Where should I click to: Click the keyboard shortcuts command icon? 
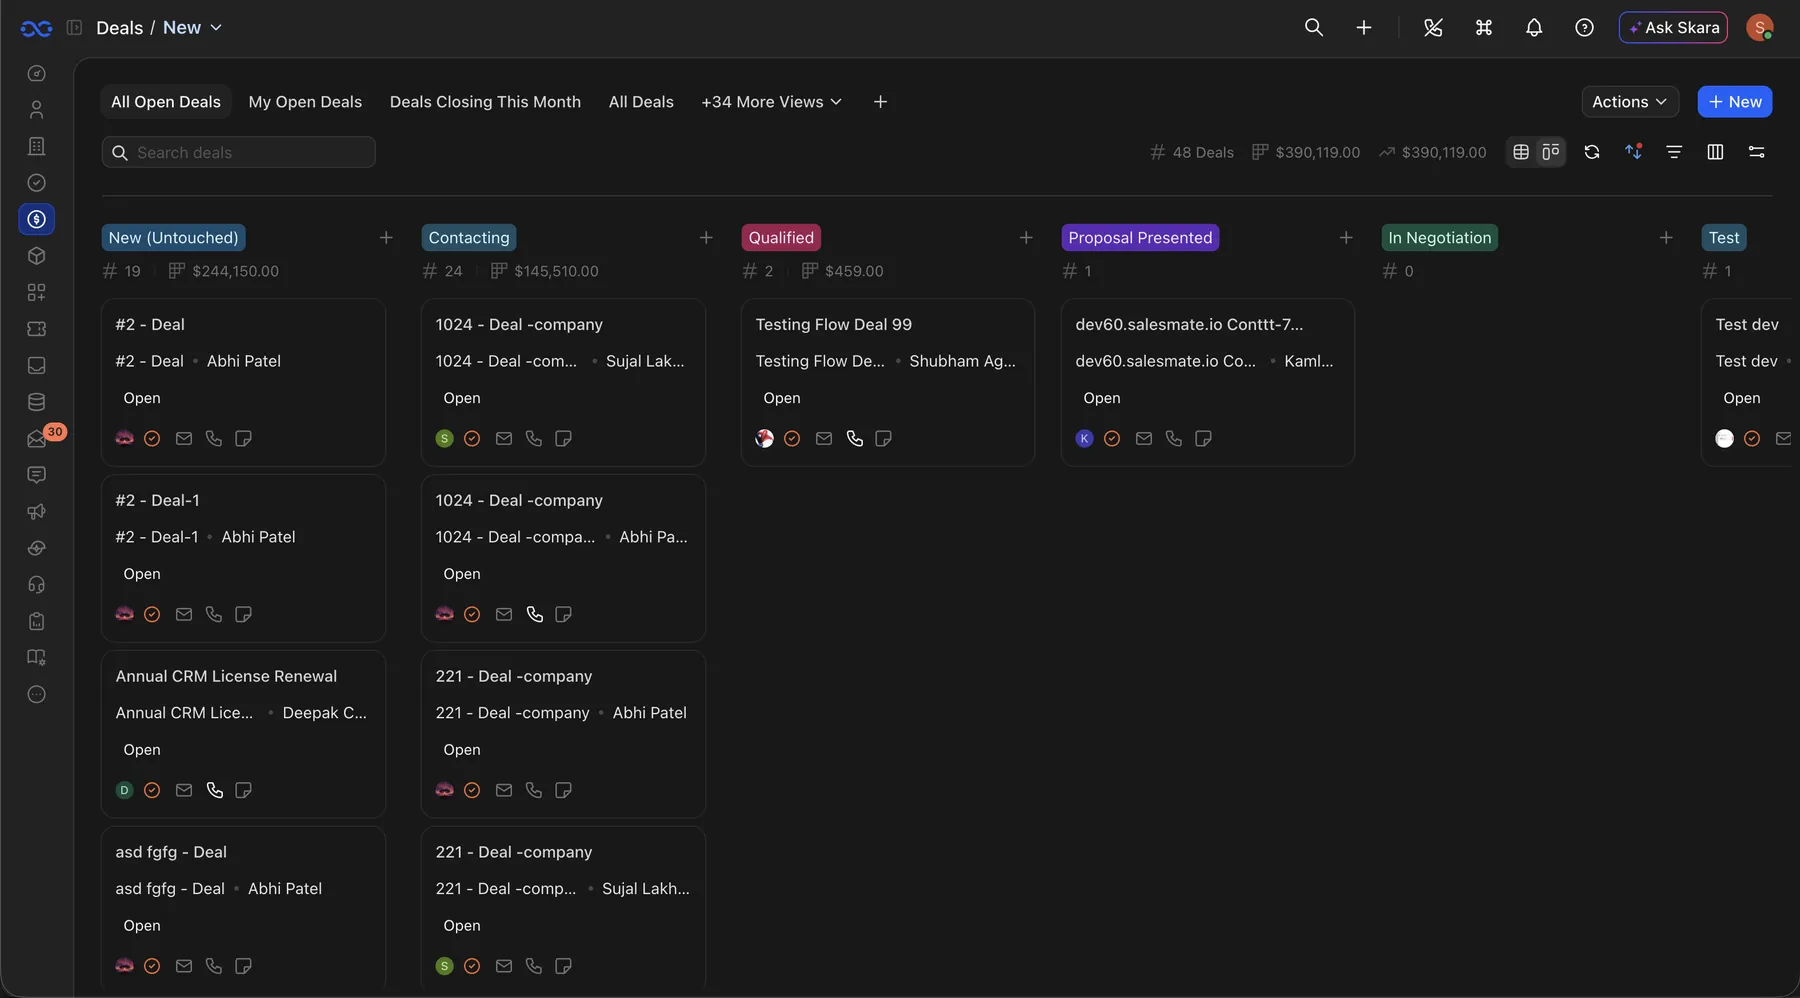[1484, 28]
